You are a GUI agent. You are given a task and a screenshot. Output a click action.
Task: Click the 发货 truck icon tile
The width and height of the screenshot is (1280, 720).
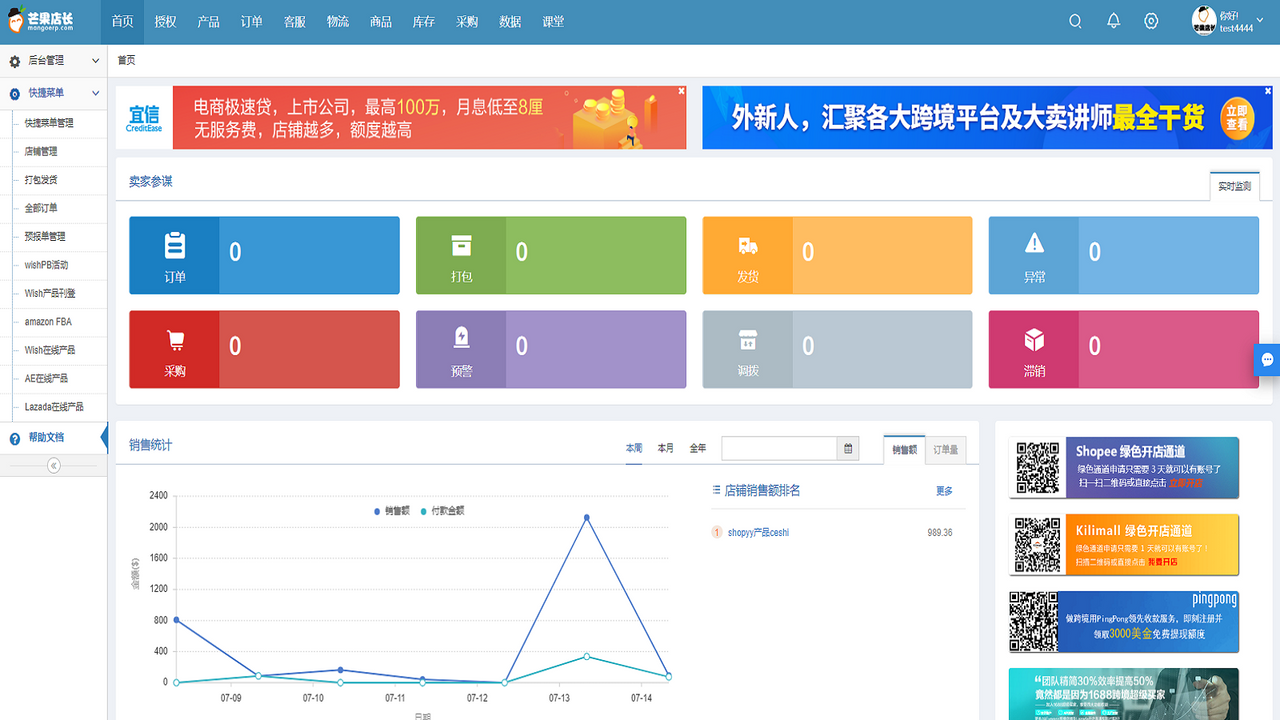coord(748,255)
